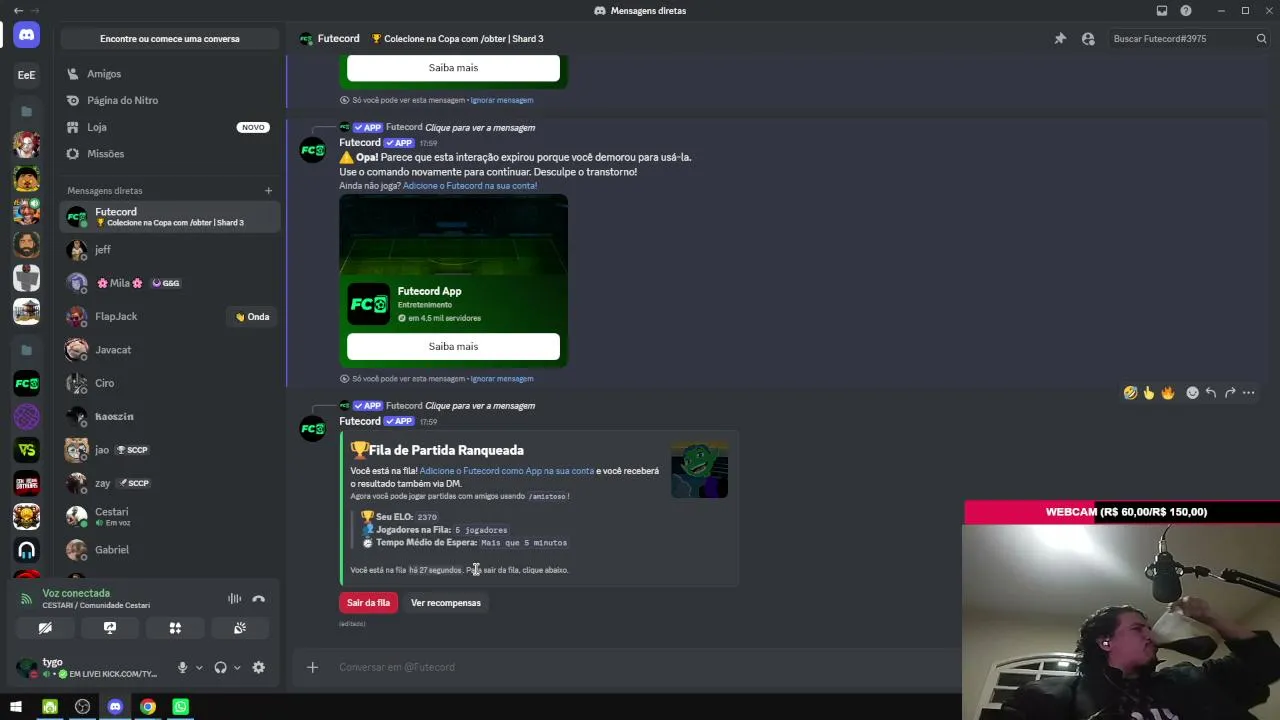The image size is (1280, 720).
Task: Open the FC green server icon
Action: coord(27,383)
